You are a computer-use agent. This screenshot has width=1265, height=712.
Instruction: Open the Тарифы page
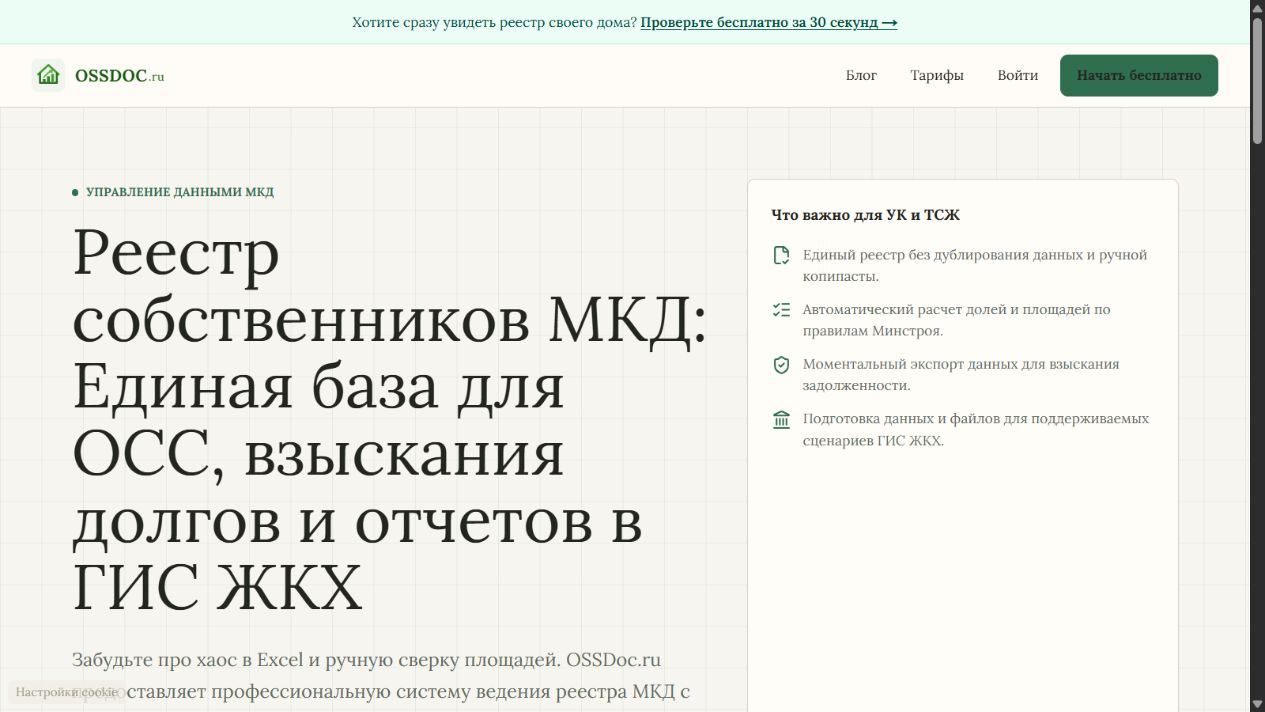pos(937,75)
